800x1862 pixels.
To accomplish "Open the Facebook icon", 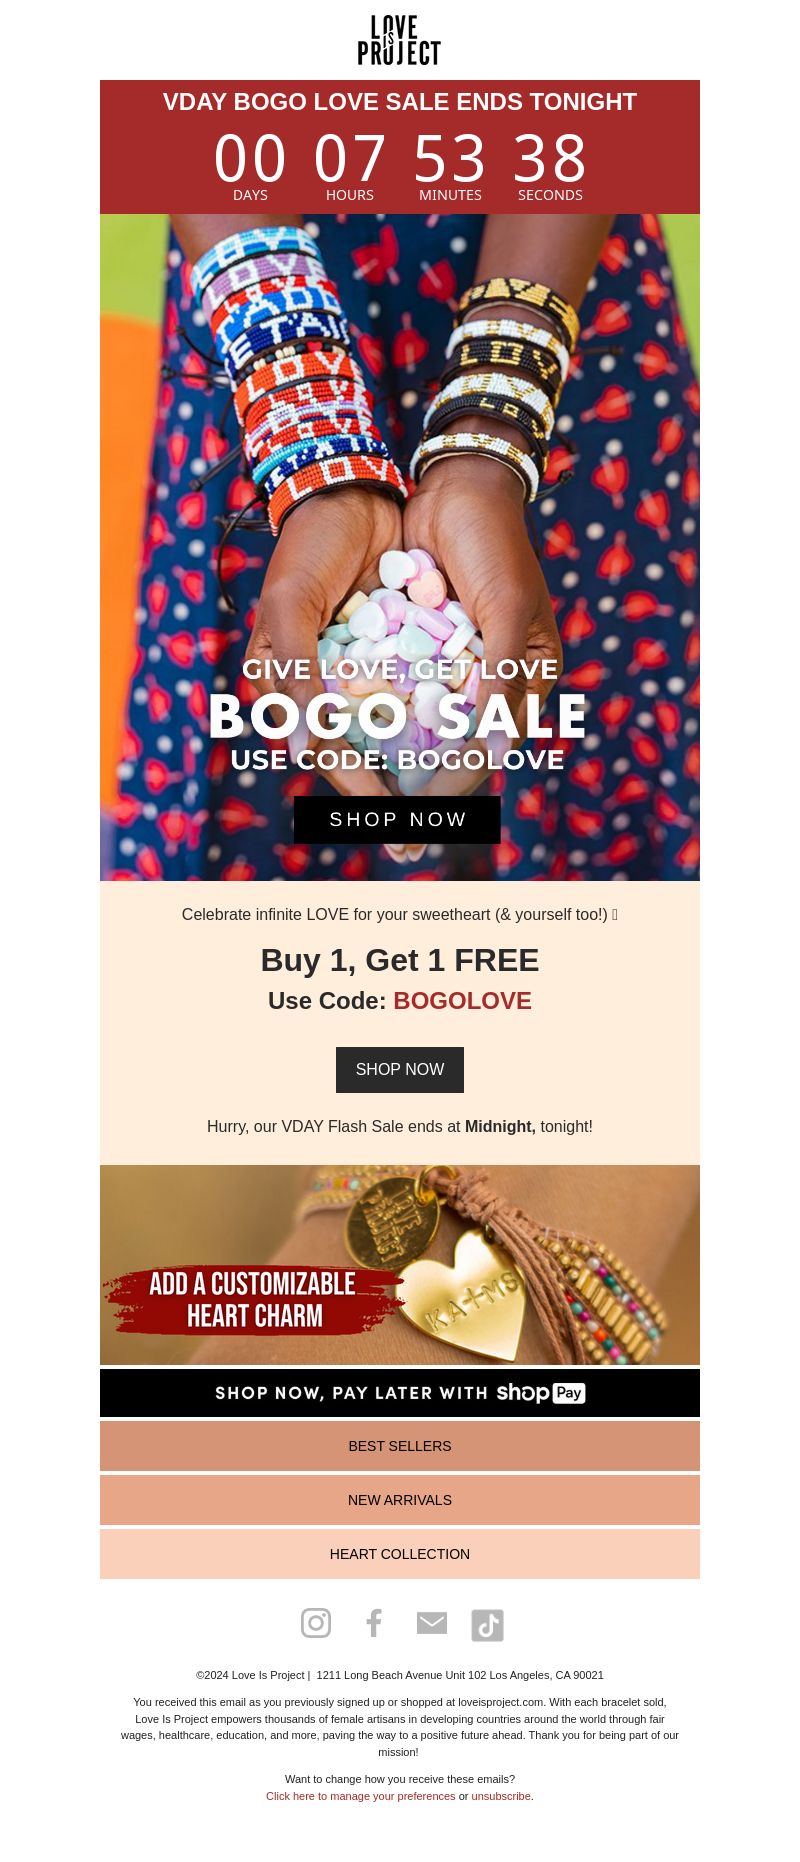I will click(x=374, y=1623).
